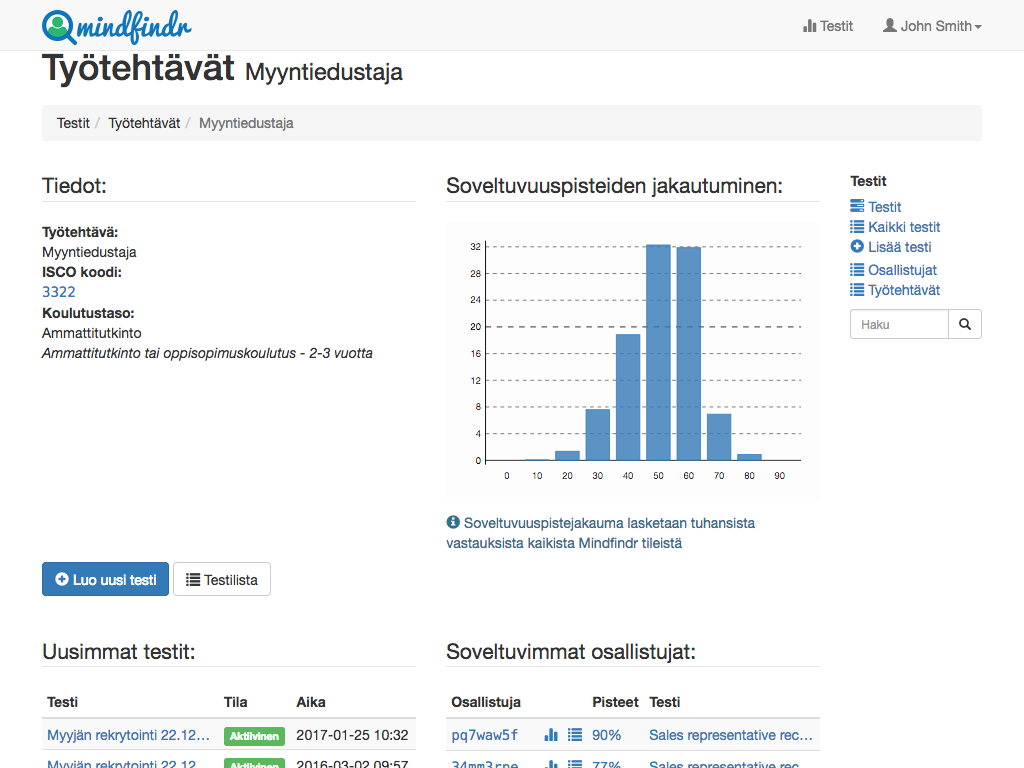Screen dimensions: 1024x768
Task: Click the Pisteet column header
Action: 615,702
